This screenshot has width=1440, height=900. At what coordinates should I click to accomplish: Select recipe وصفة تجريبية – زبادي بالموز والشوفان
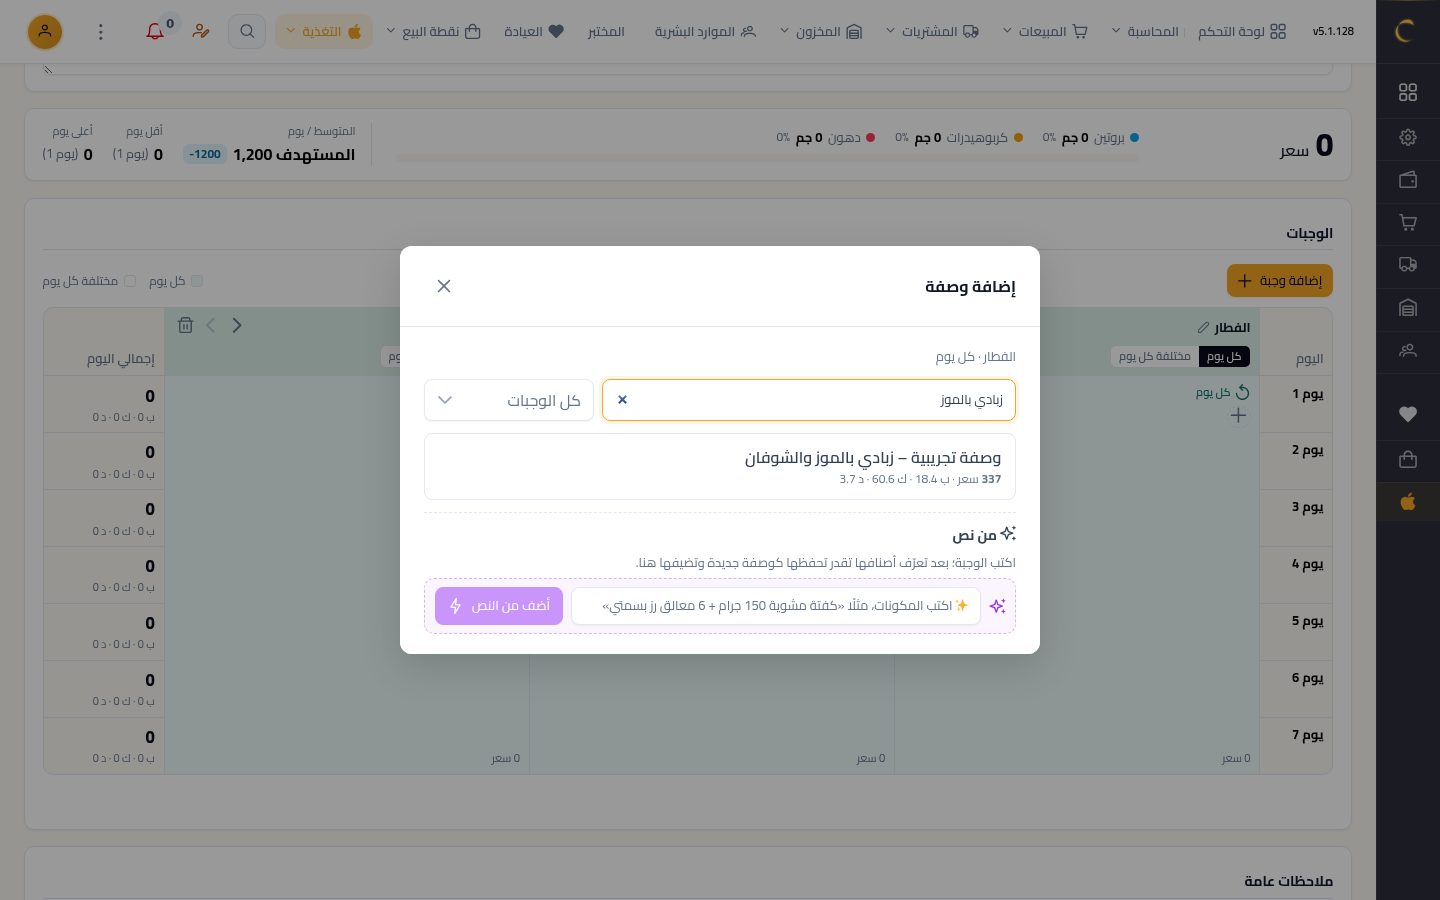(x=720, y=466)
